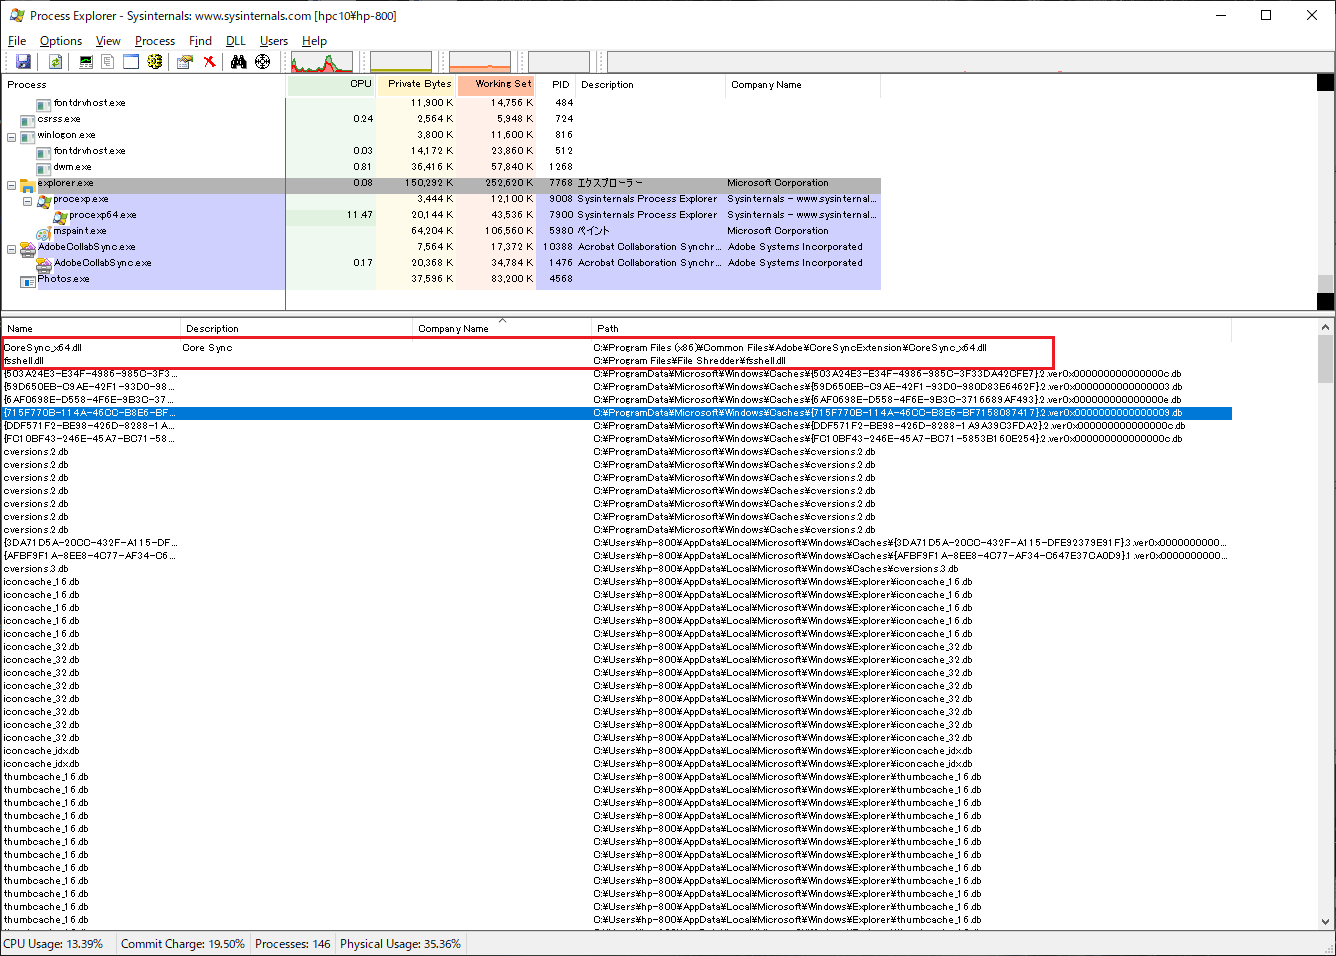Sort by the CPU column header
Screen dimensions: 1336x956
pos(331,85)
